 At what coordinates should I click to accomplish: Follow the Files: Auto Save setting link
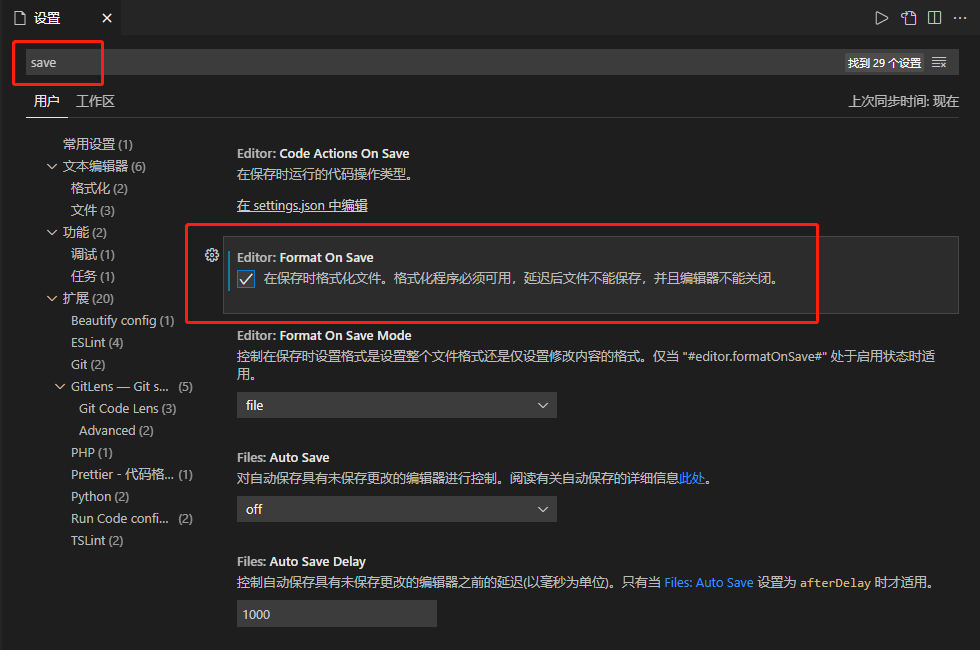[x=709, y=582]
